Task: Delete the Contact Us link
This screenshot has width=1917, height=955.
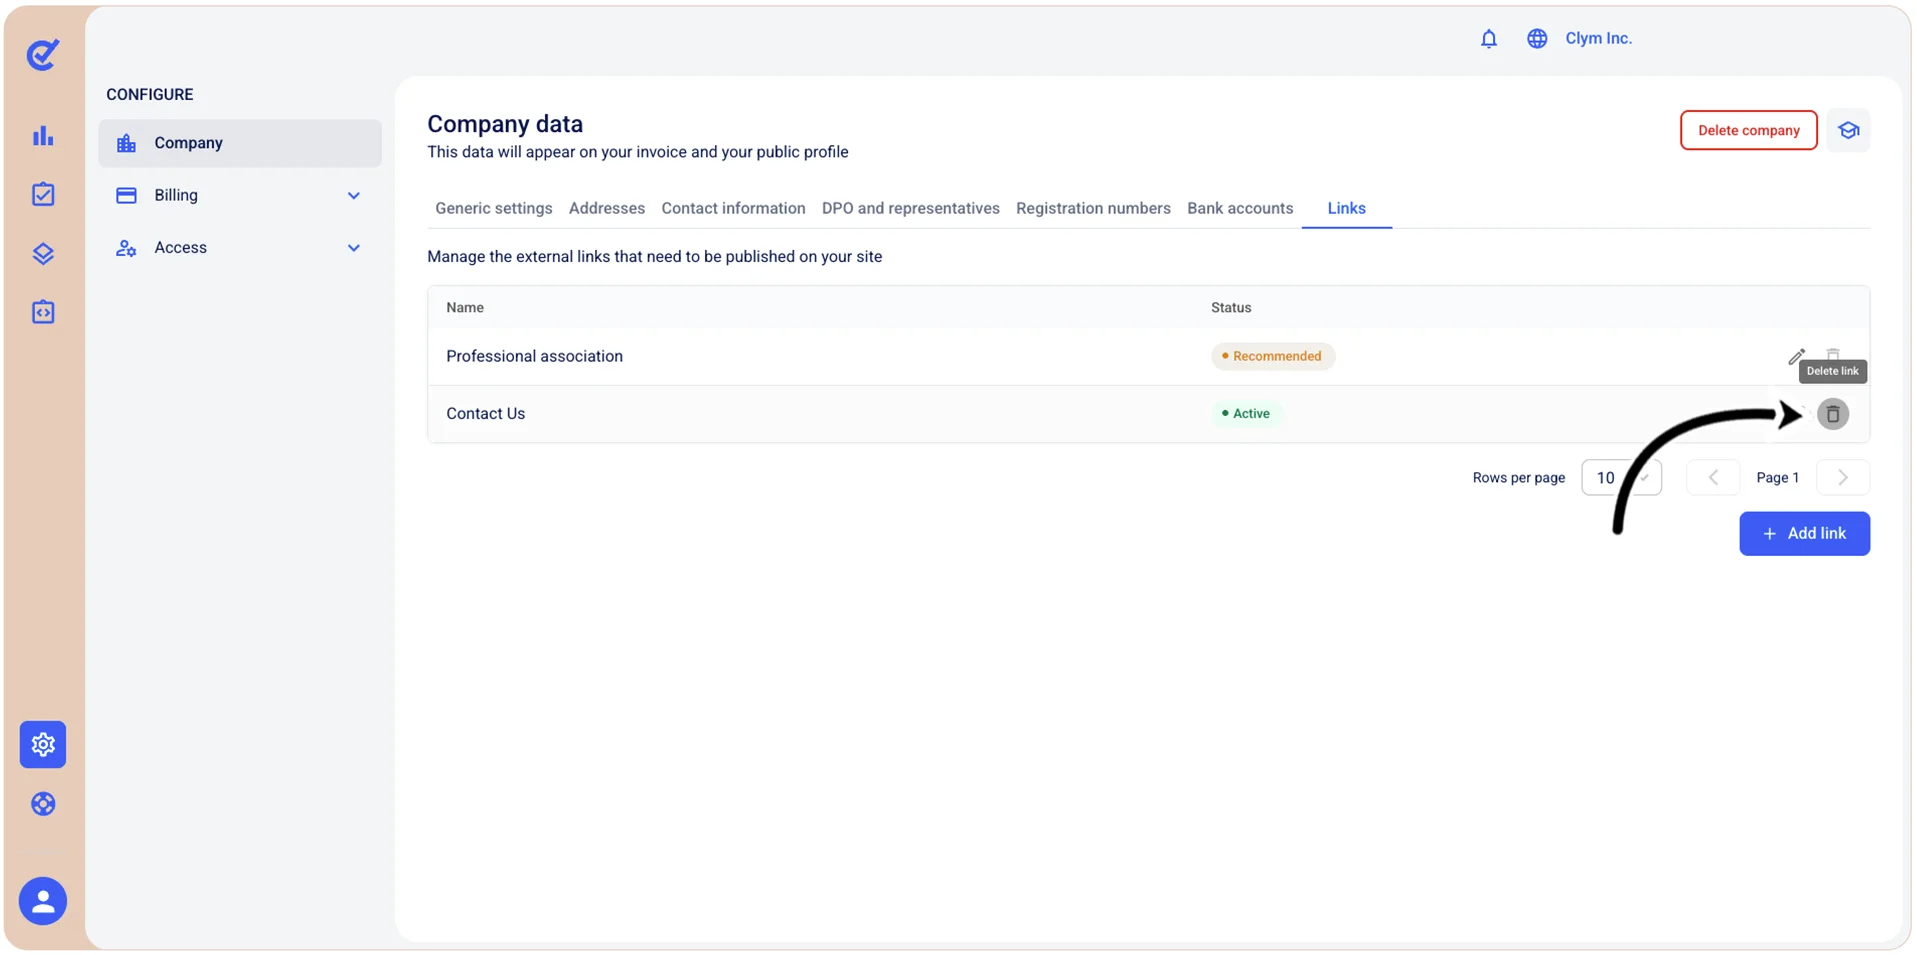Action: (1832, 414)
